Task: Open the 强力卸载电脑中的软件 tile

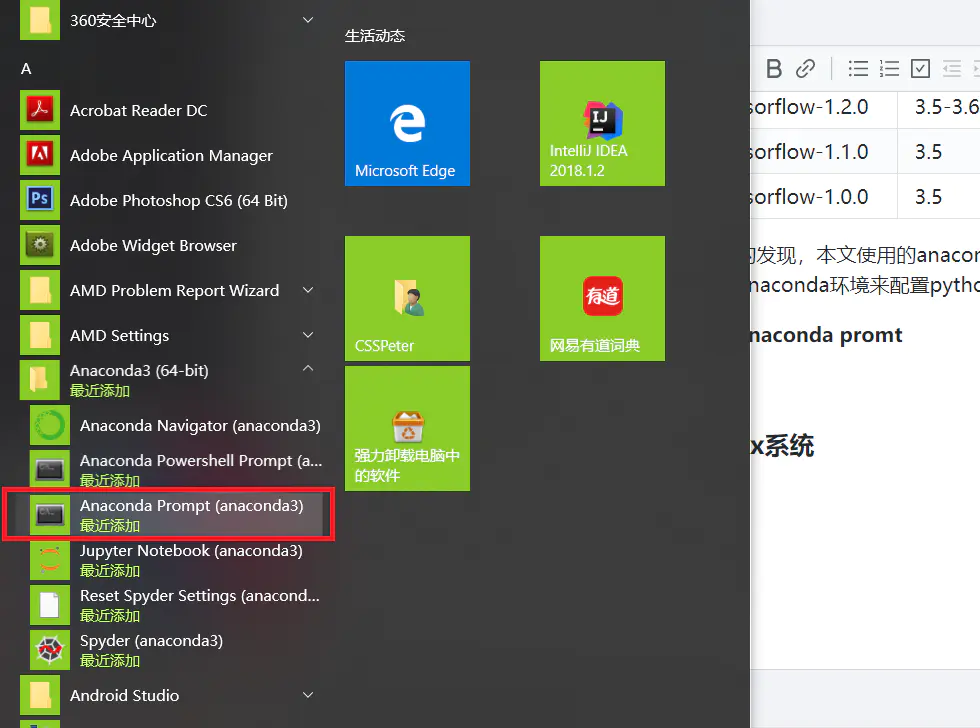Action: click(x=408, y=428)
